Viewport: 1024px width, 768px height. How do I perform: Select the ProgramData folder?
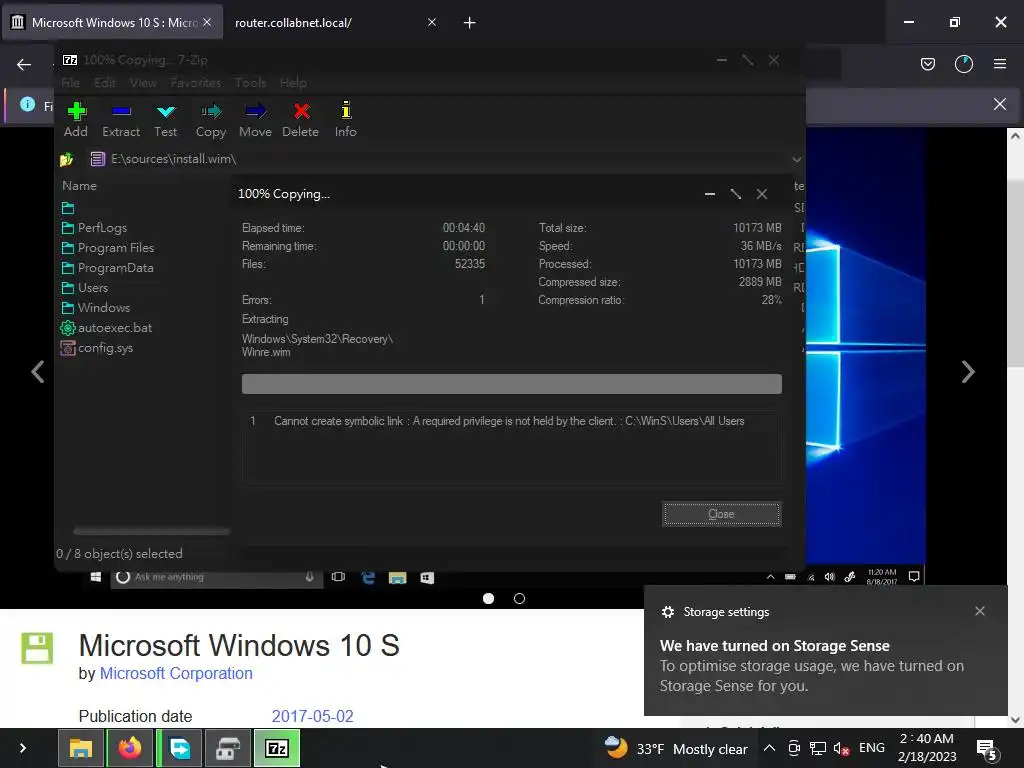[108, 268]
